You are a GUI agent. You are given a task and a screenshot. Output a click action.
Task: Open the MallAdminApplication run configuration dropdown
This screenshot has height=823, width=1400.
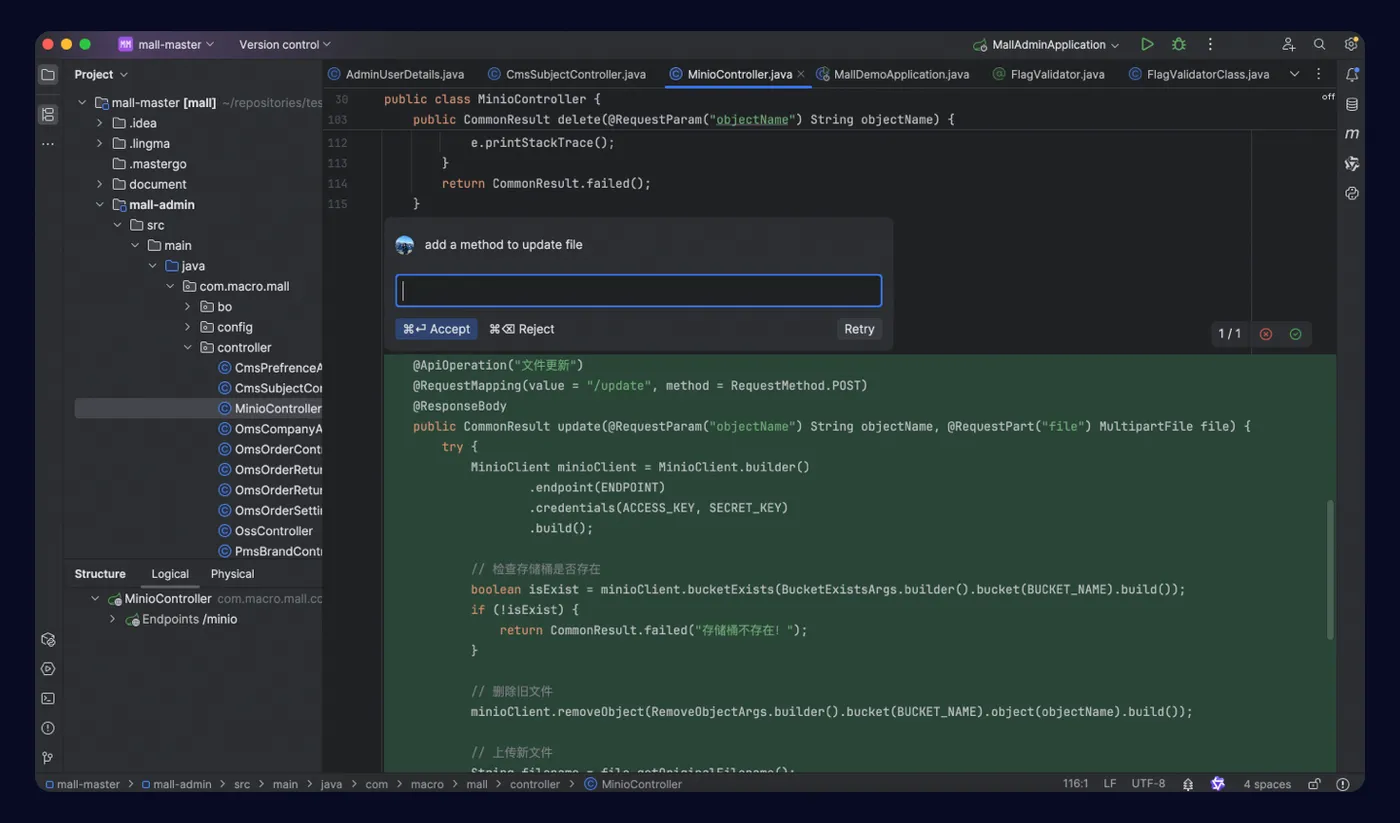(x=1047, y=44)
